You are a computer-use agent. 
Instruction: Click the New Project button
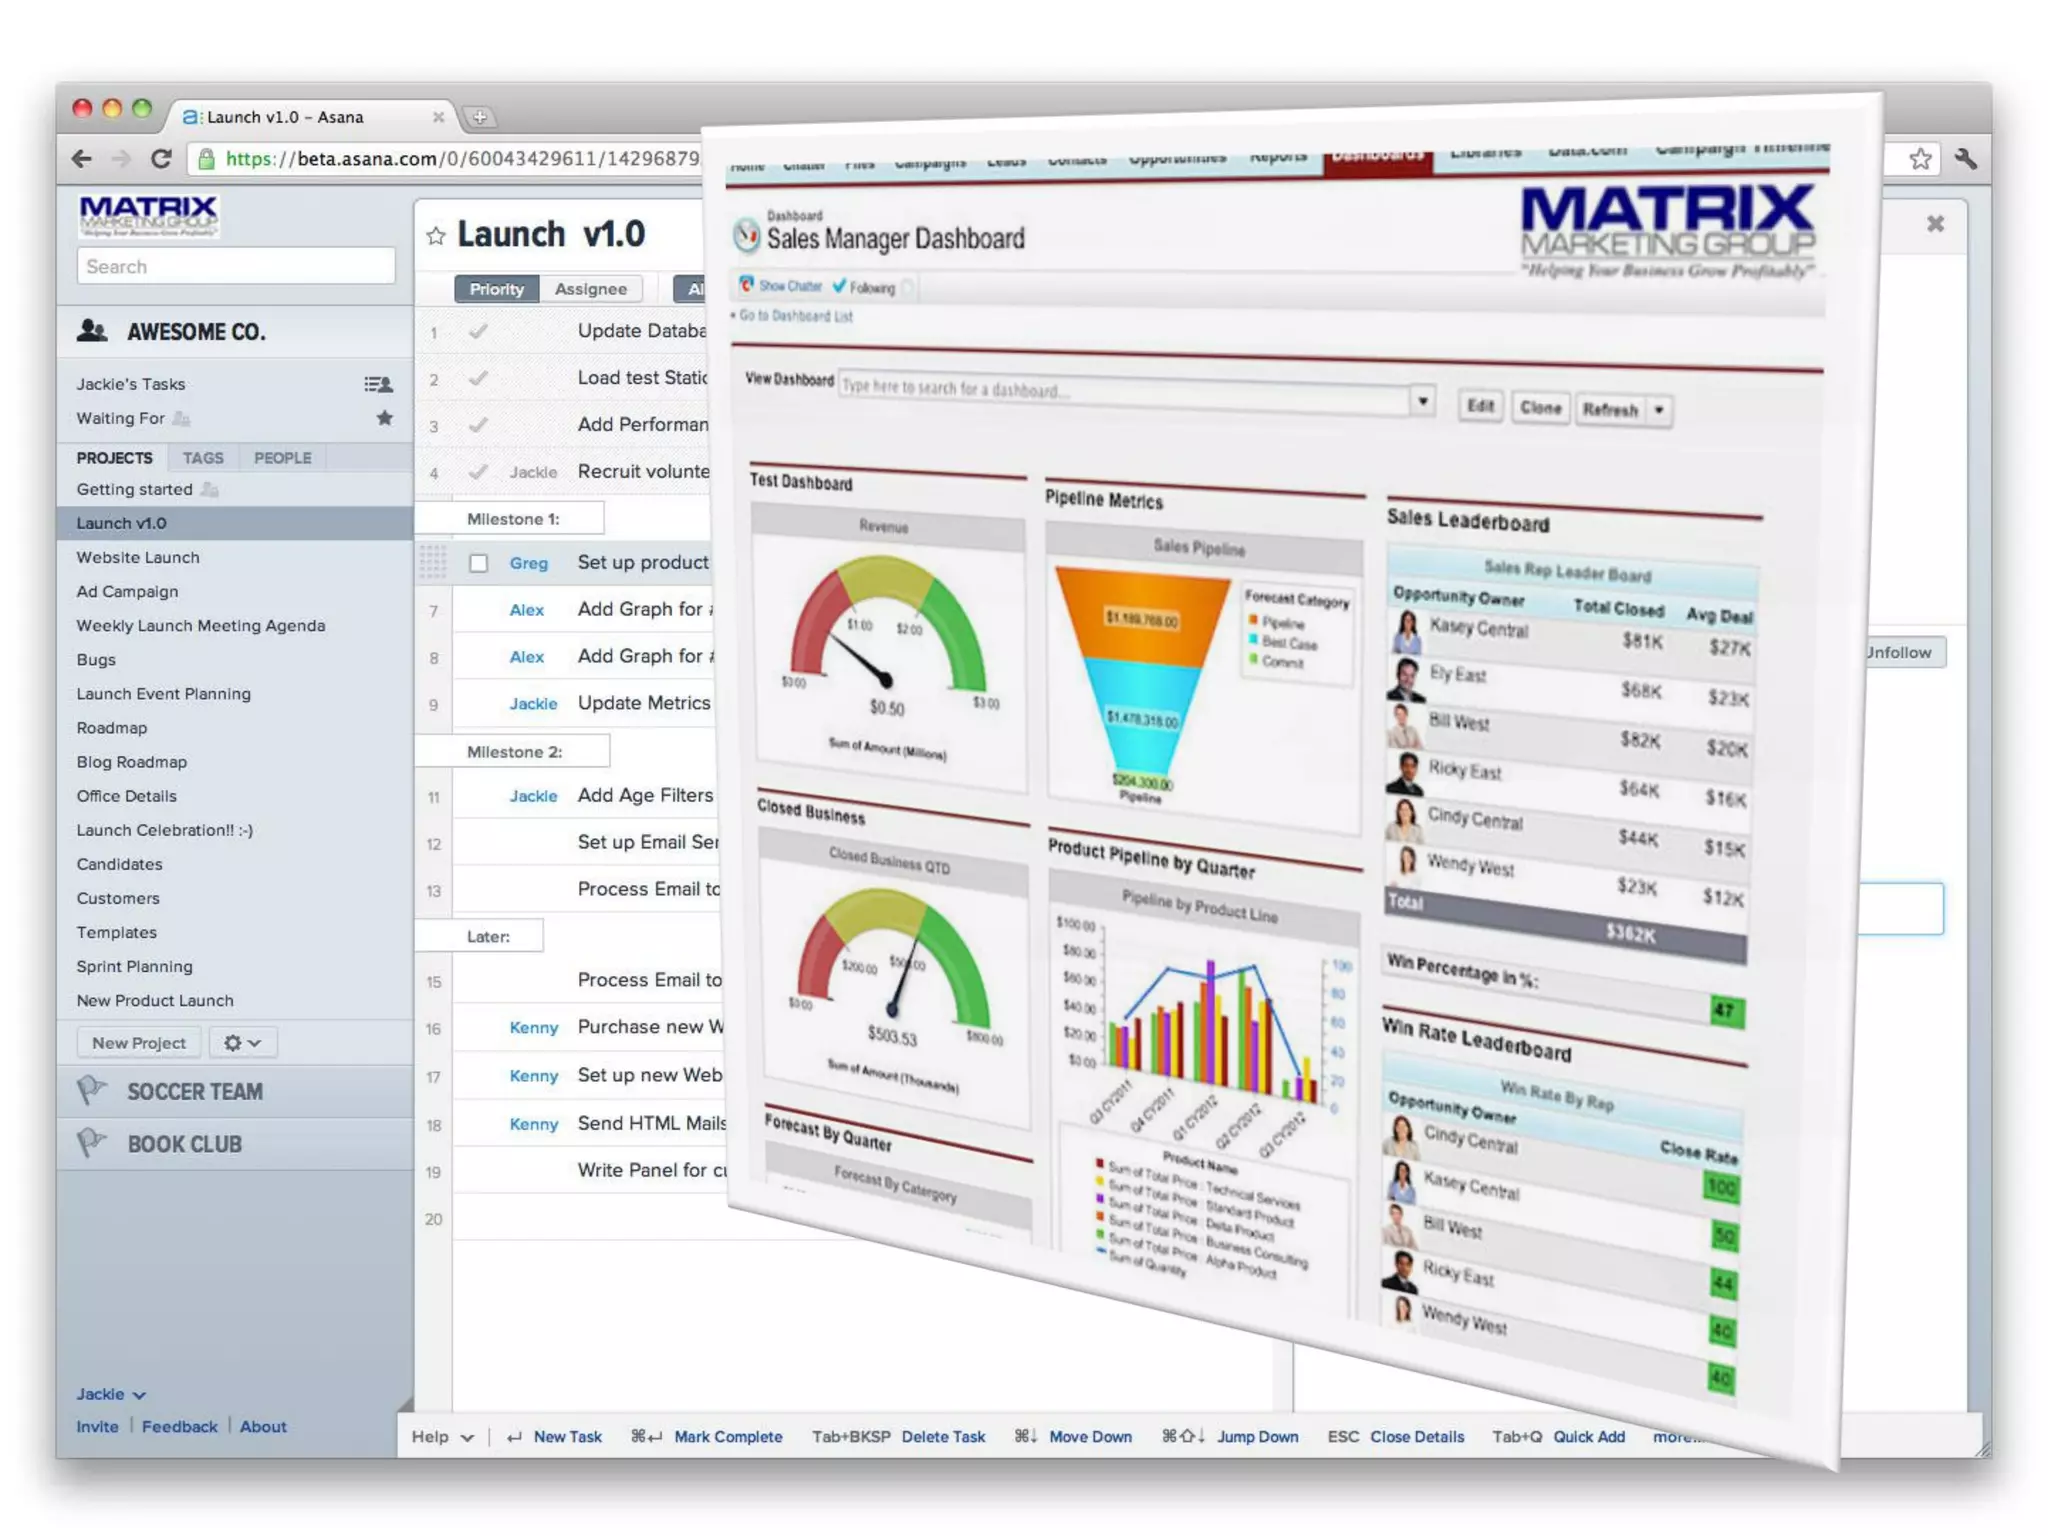pos(138,1043)
